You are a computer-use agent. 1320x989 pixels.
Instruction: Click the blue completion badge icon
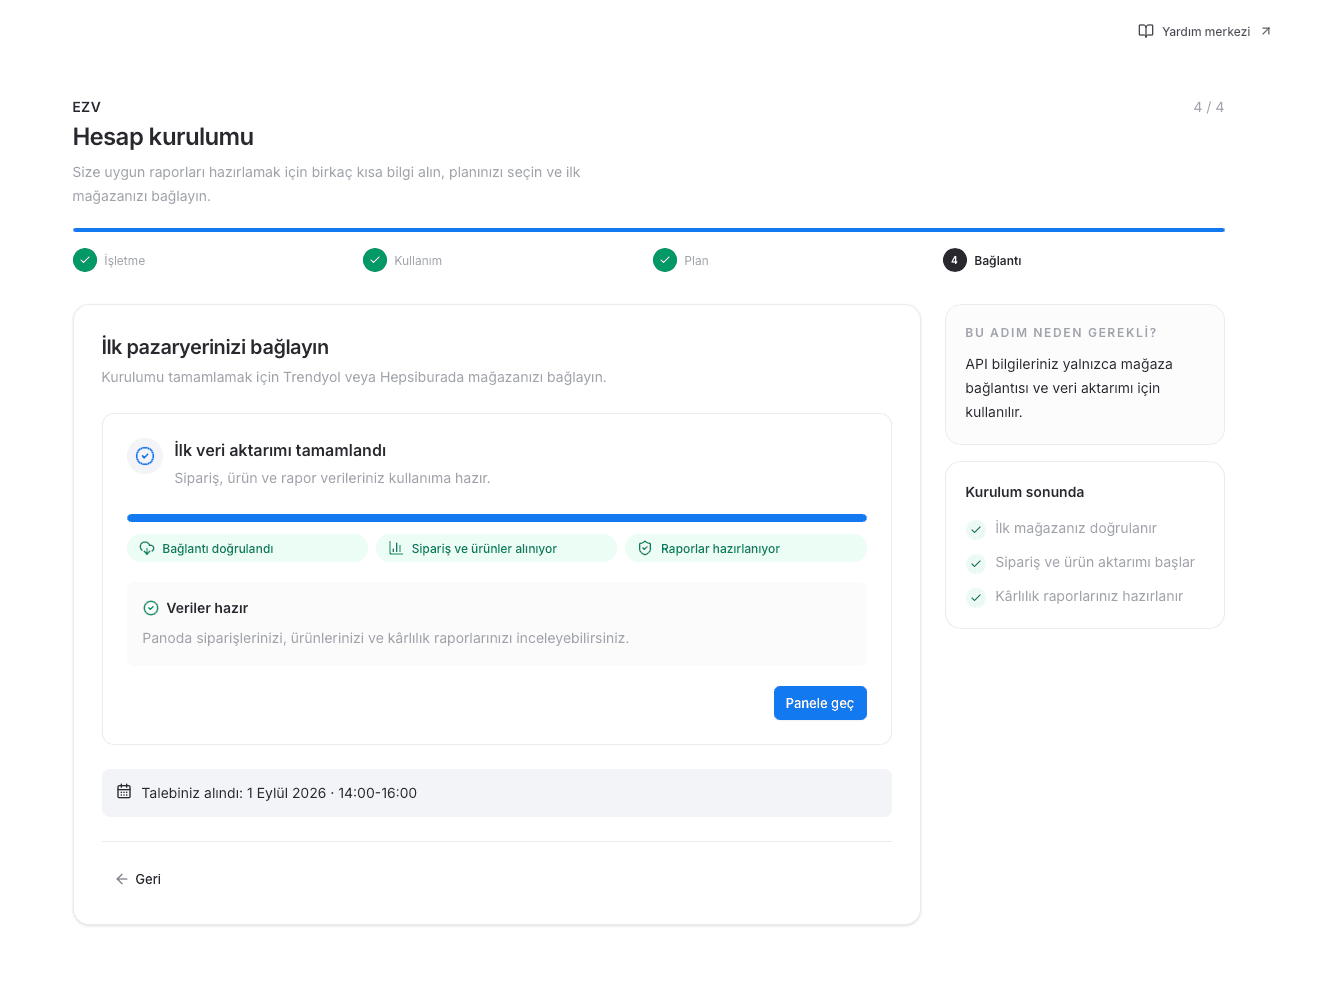pos(145,456)
